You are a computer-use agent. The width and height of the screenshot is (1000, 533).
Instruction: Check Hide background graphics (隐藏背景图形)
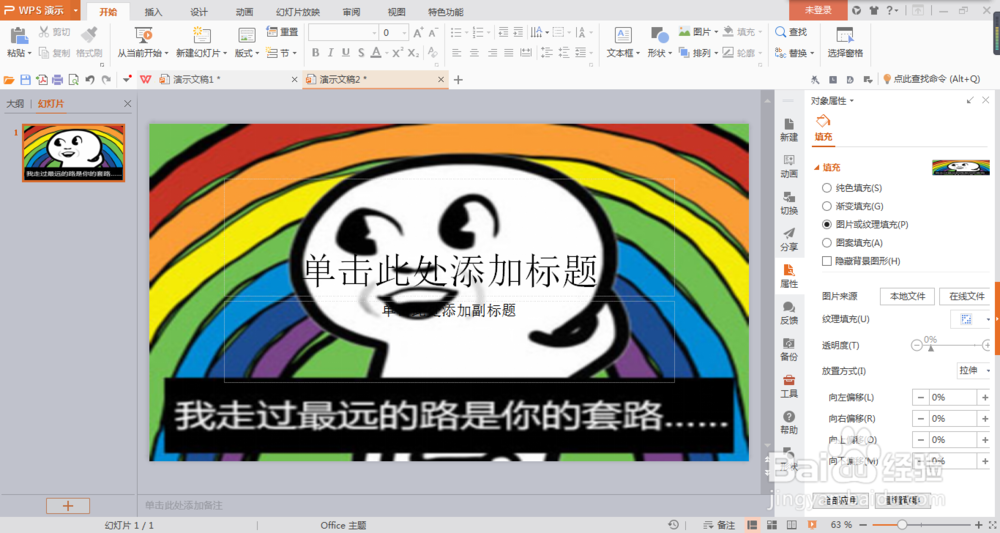(827, 261)
